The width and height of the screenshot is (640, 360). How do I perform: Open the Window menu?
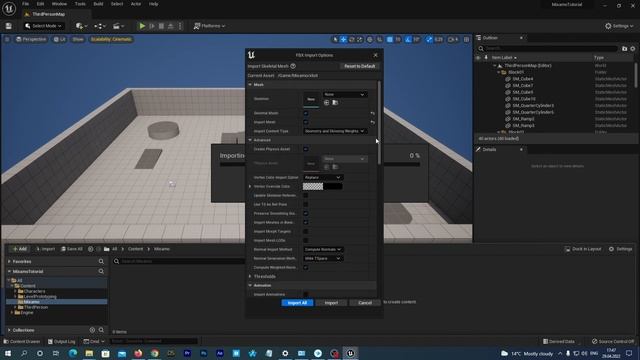click(59, 4)
